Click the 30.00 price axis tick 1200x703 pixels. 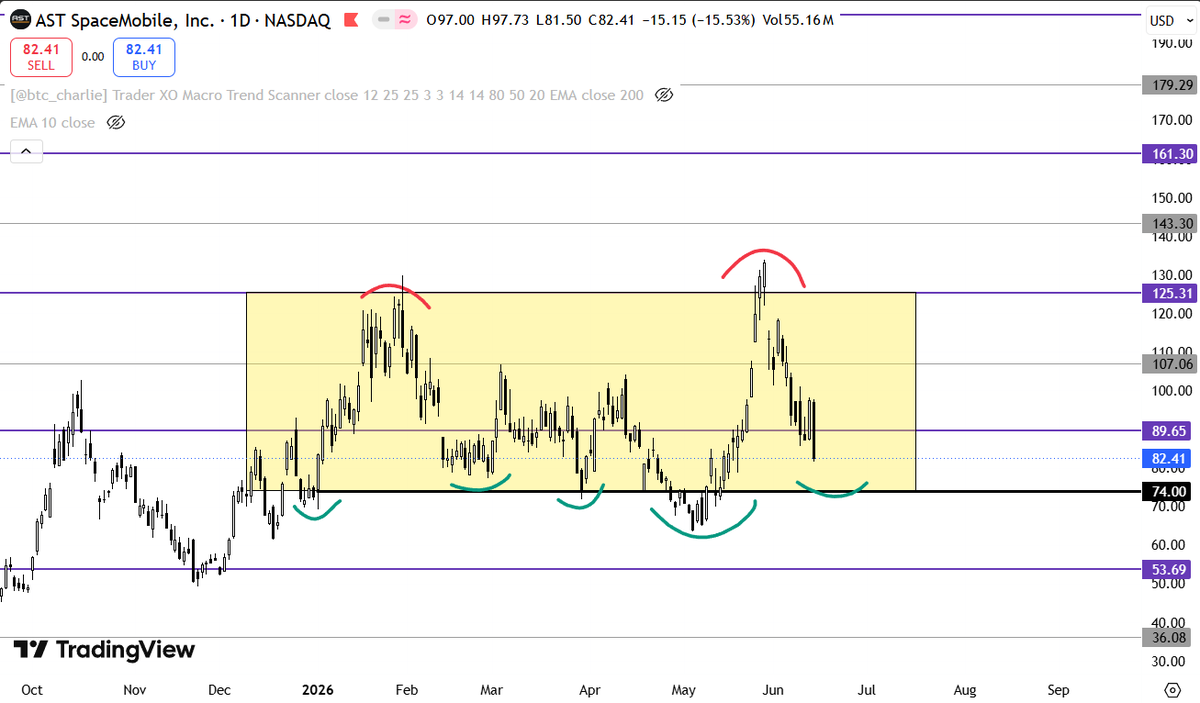[1169, 661]
